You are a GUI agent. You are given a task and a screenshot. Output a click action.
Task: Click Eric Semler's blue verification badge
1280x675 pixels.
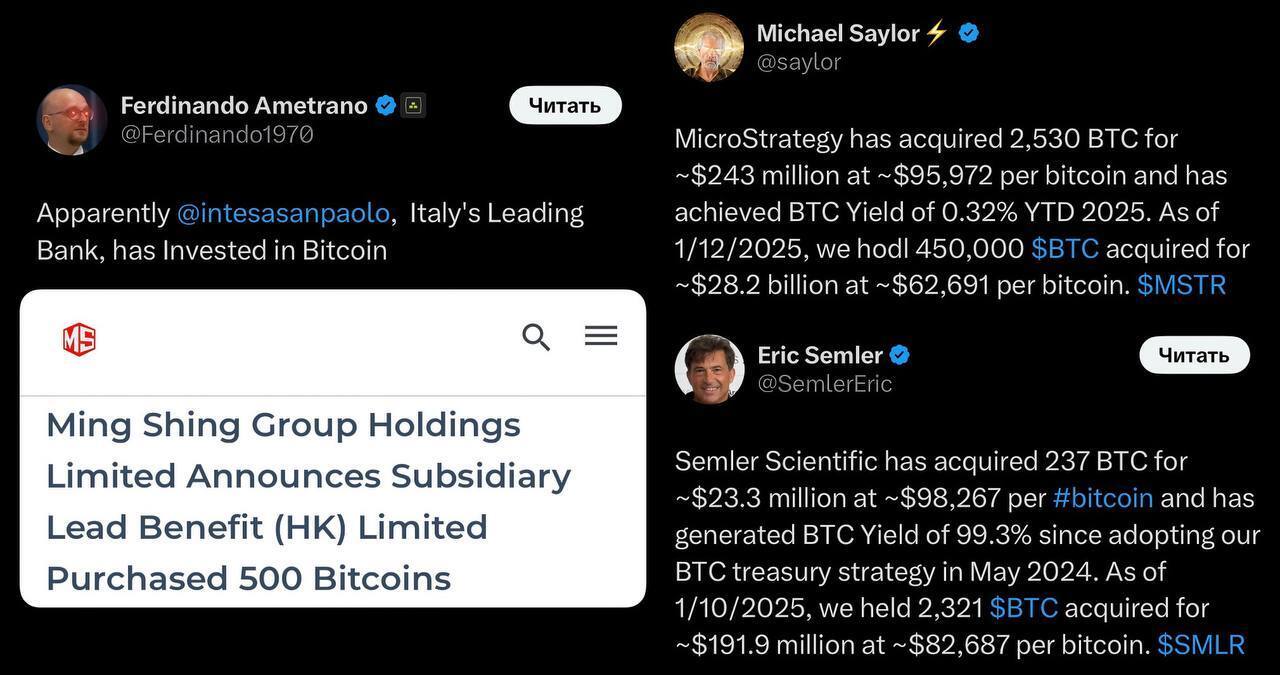tap(900, 354)
